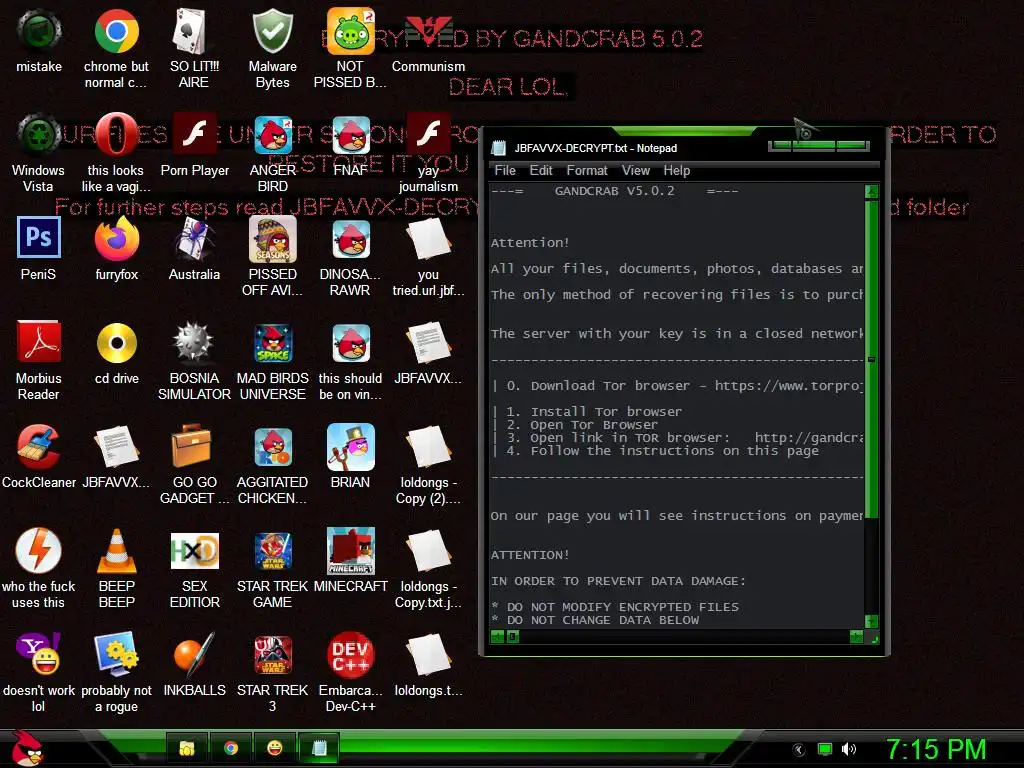Launch the 'BEEP BEEP' VLC cone icon
1024x768 pixels.
click(116, 551)
